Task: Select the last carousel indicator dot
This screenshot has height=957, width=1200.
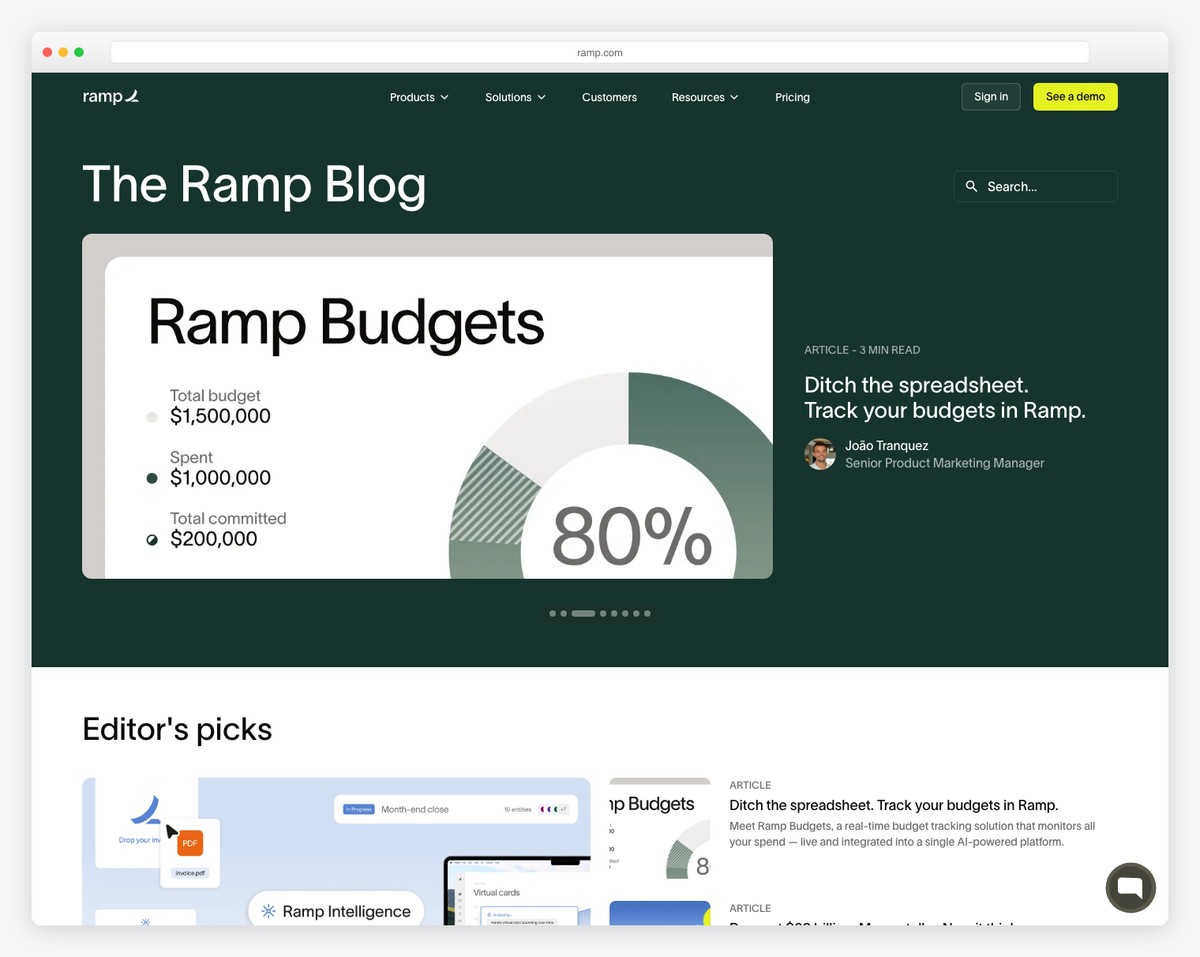Action: [x=647, y=613]
